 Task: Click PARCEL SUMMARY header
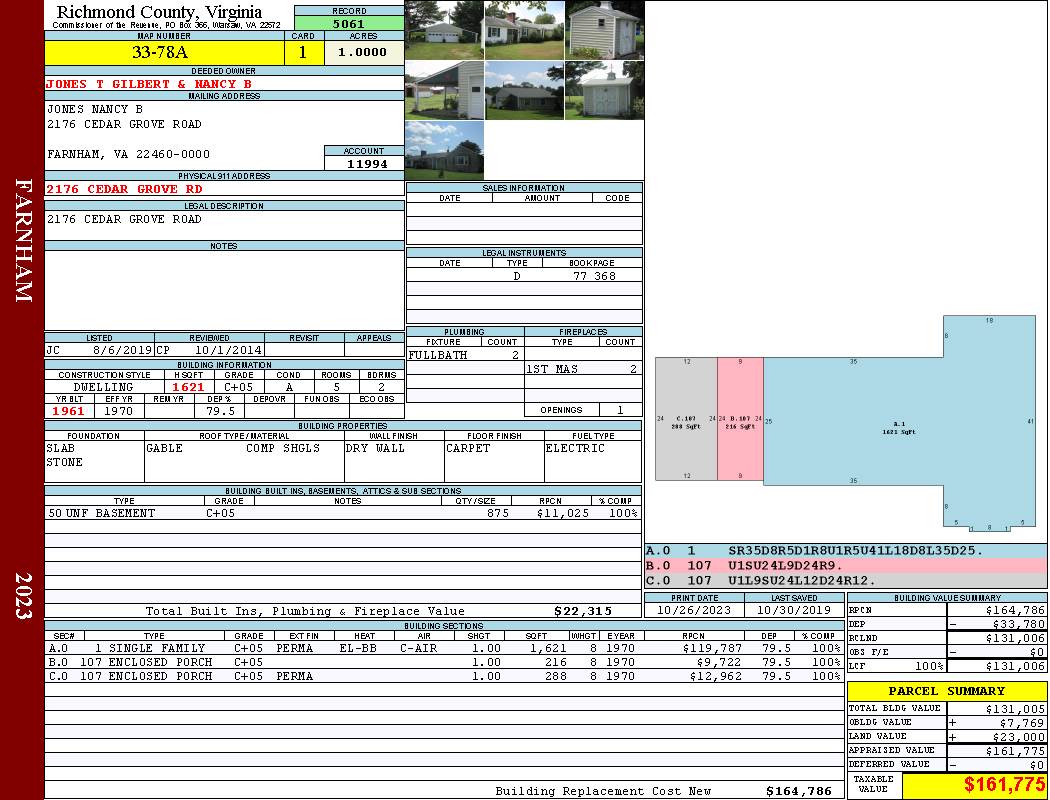point(946,691)
